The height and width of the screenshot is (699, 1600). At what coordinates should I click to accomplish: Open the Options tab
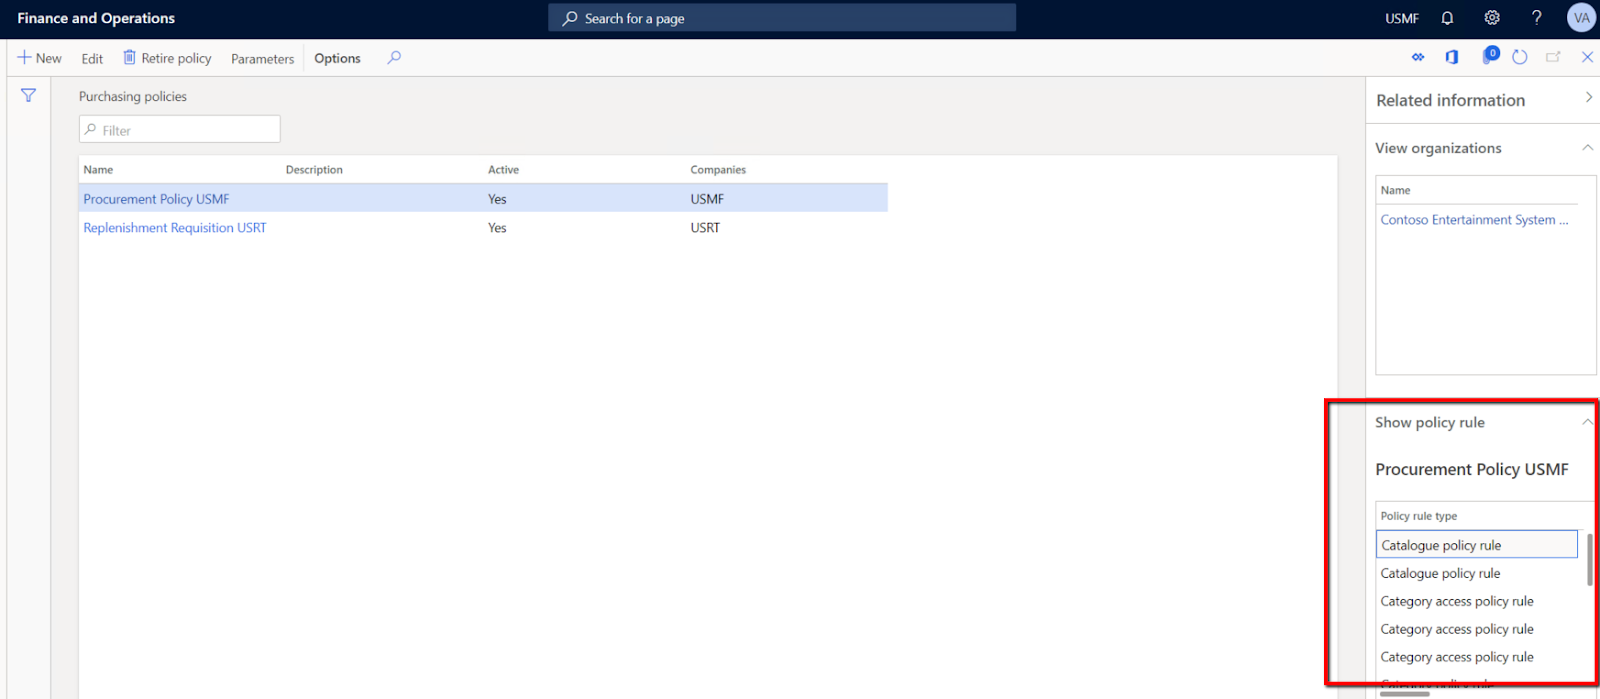click(x=337, y=58)
